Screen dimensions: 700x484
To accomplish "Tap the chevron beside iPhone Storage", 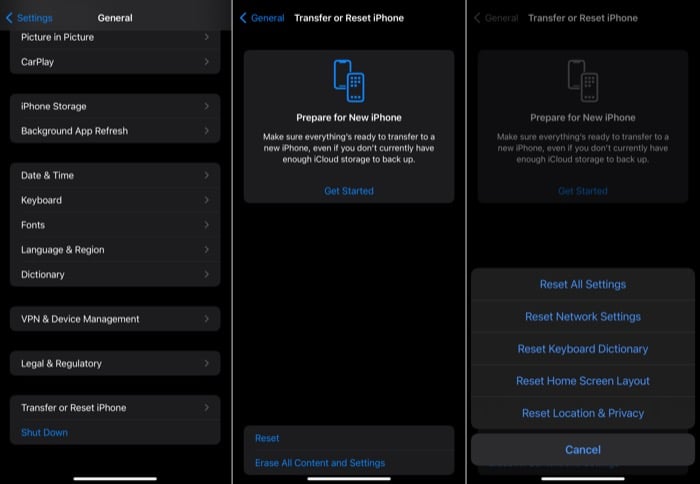I will (x=206, y=106).
